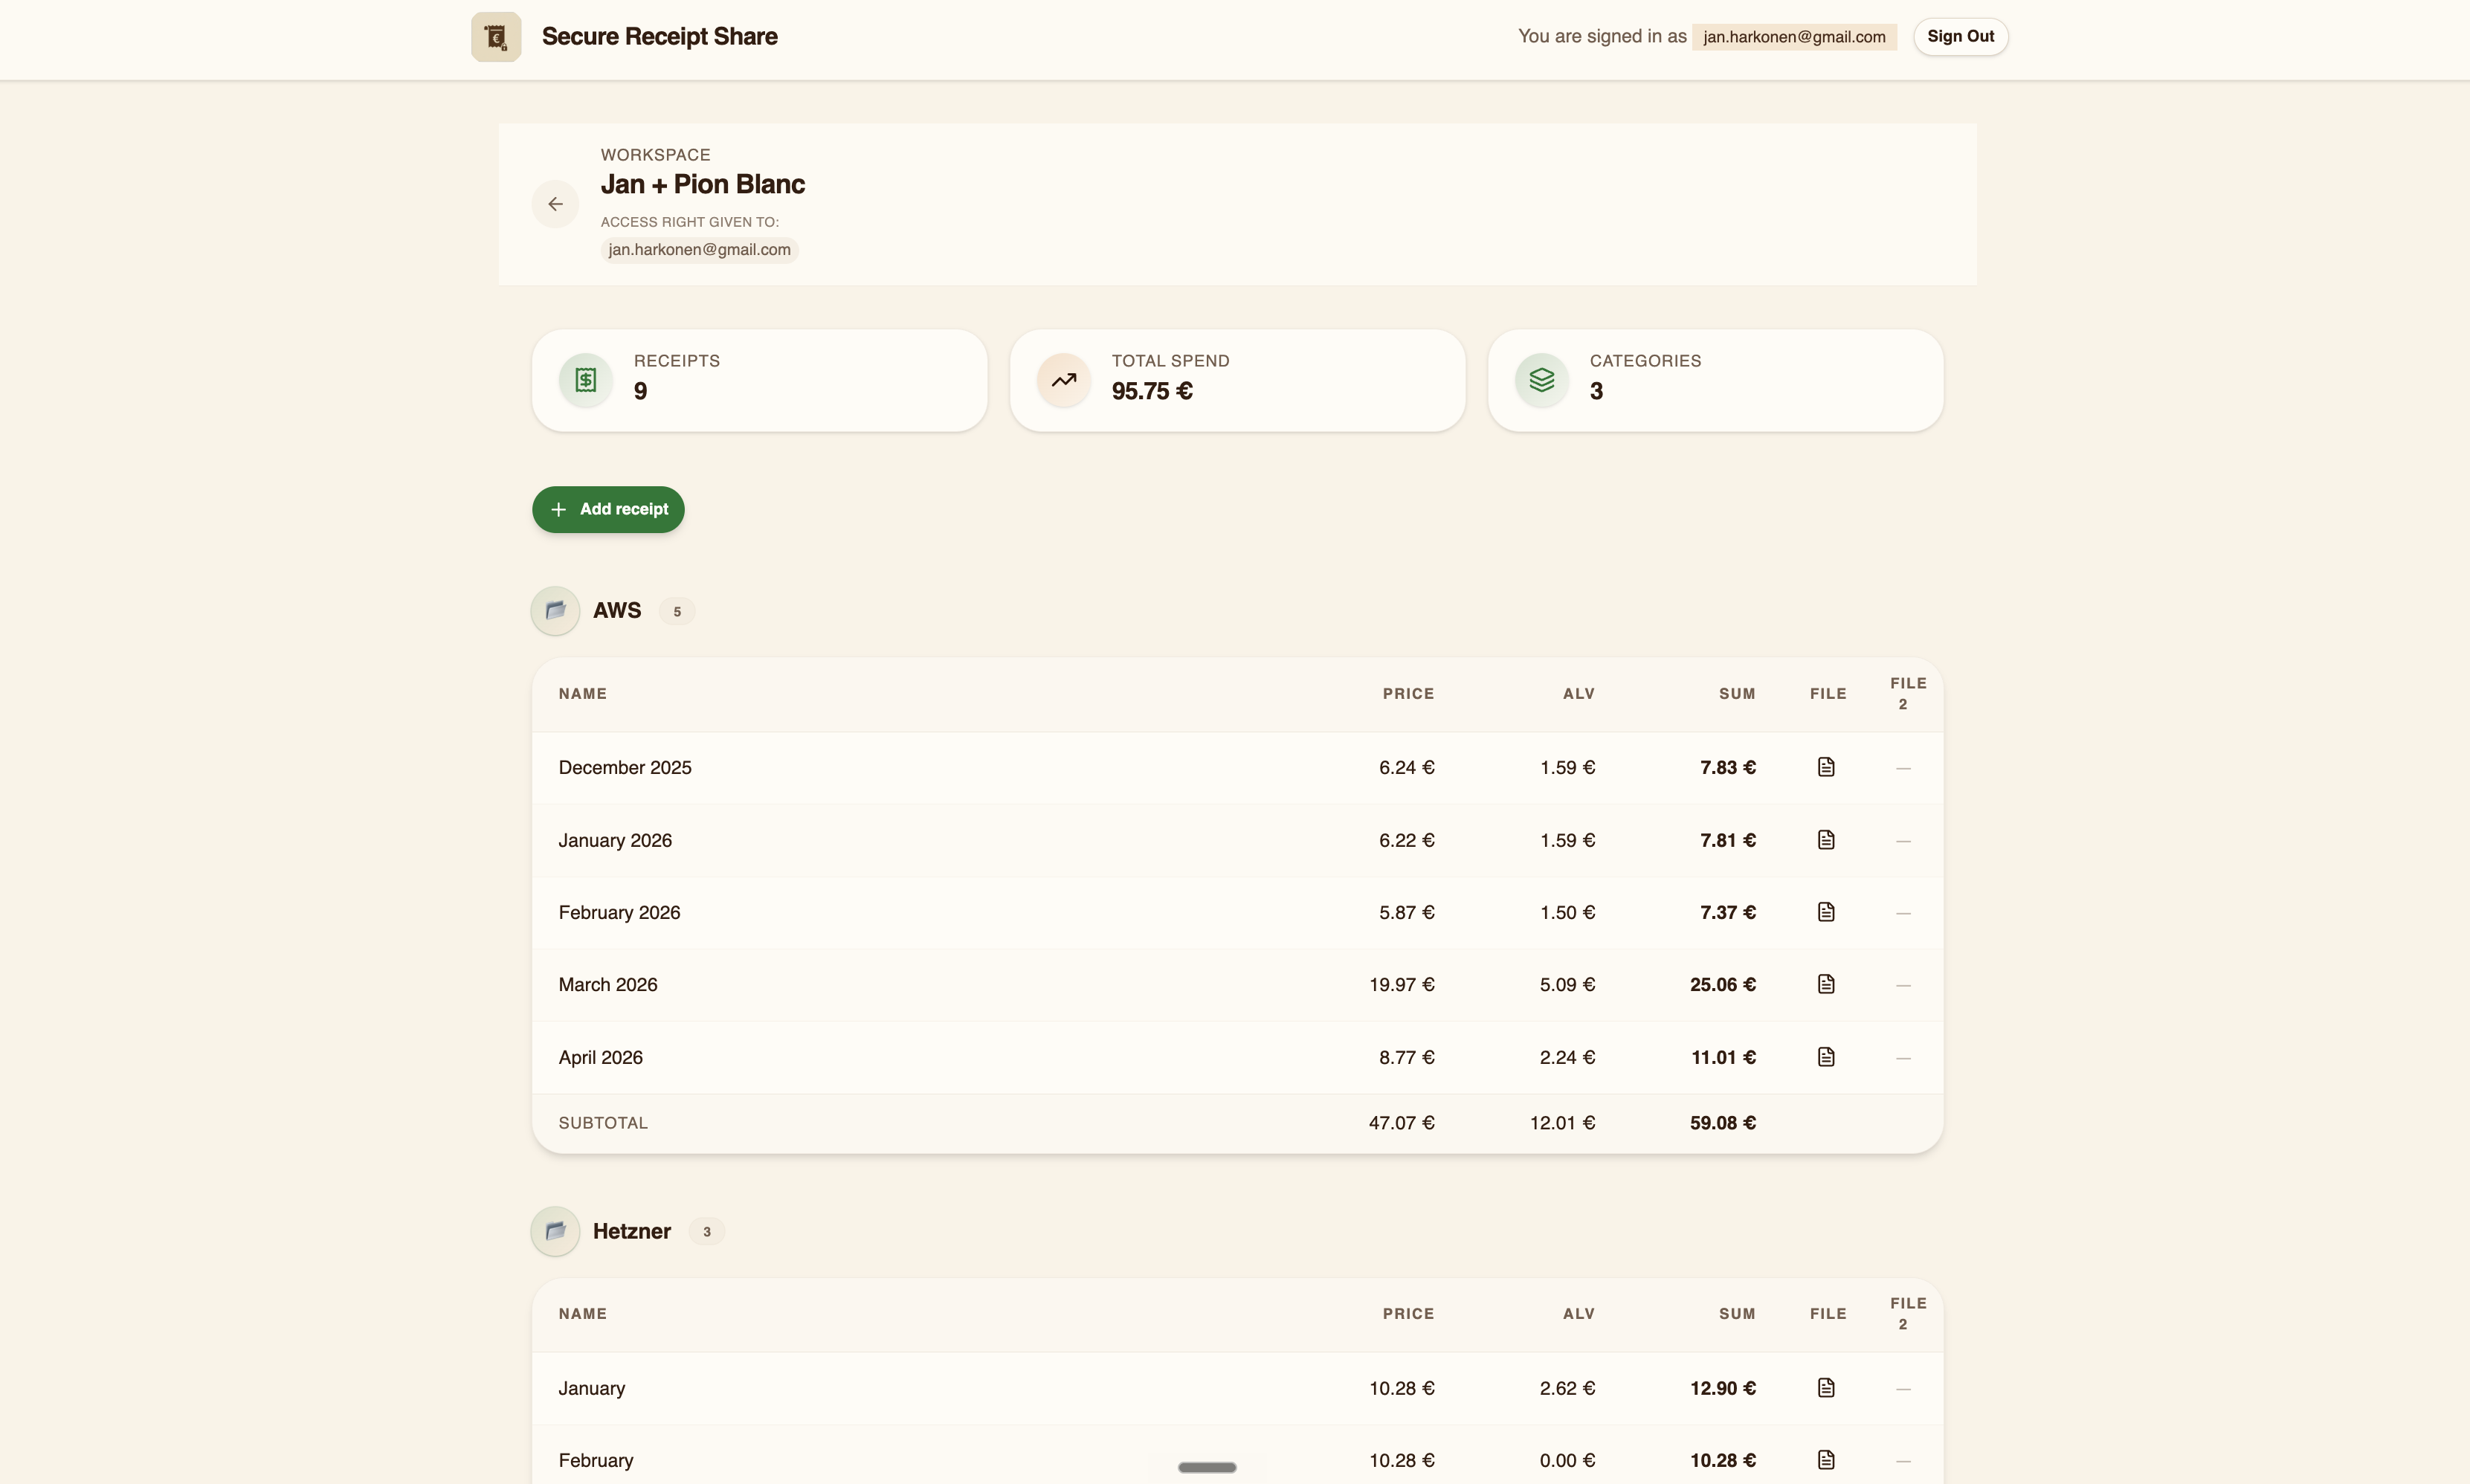Select the February 2026 row name
The width and height of the screenshot is (2470, 1484).
tap(619, 913)
